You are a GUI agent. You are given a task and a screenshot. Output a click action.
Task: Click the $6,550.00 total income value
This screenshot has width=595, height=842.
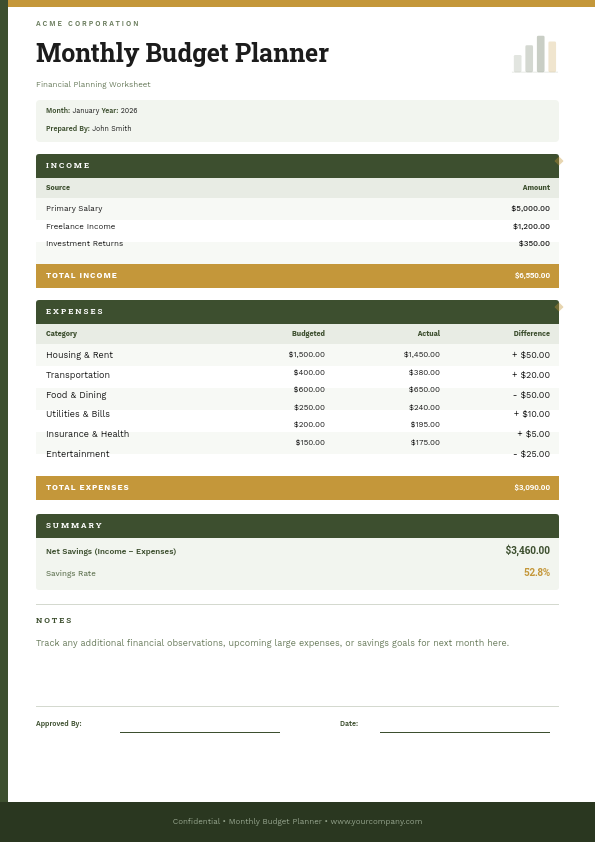click(x=532, y=275)
